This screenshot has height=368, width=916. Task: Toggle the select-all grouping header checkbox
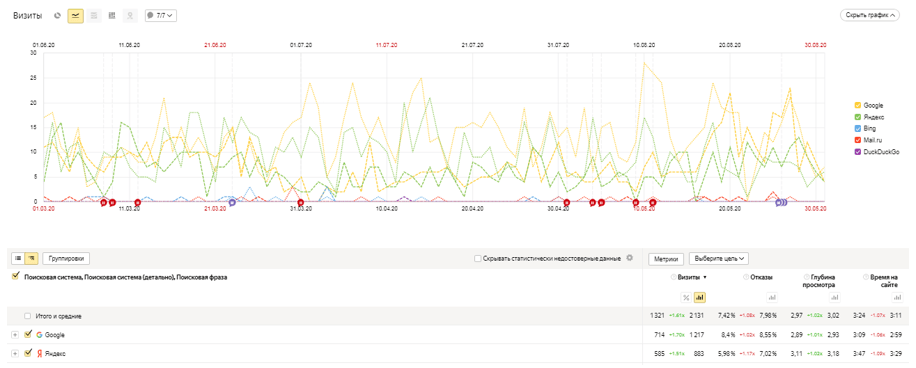point(16,277)
